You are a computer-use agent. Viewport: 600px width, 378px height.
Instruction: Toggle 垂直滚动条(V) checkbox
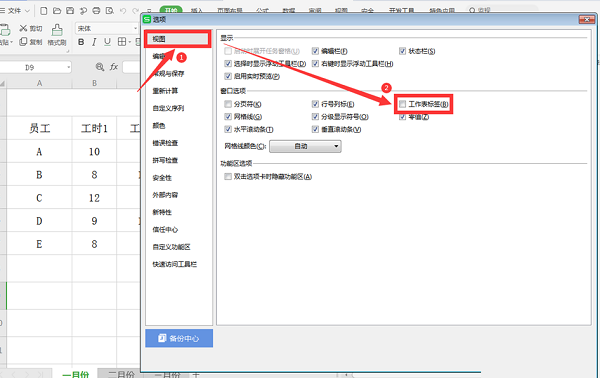315,129
